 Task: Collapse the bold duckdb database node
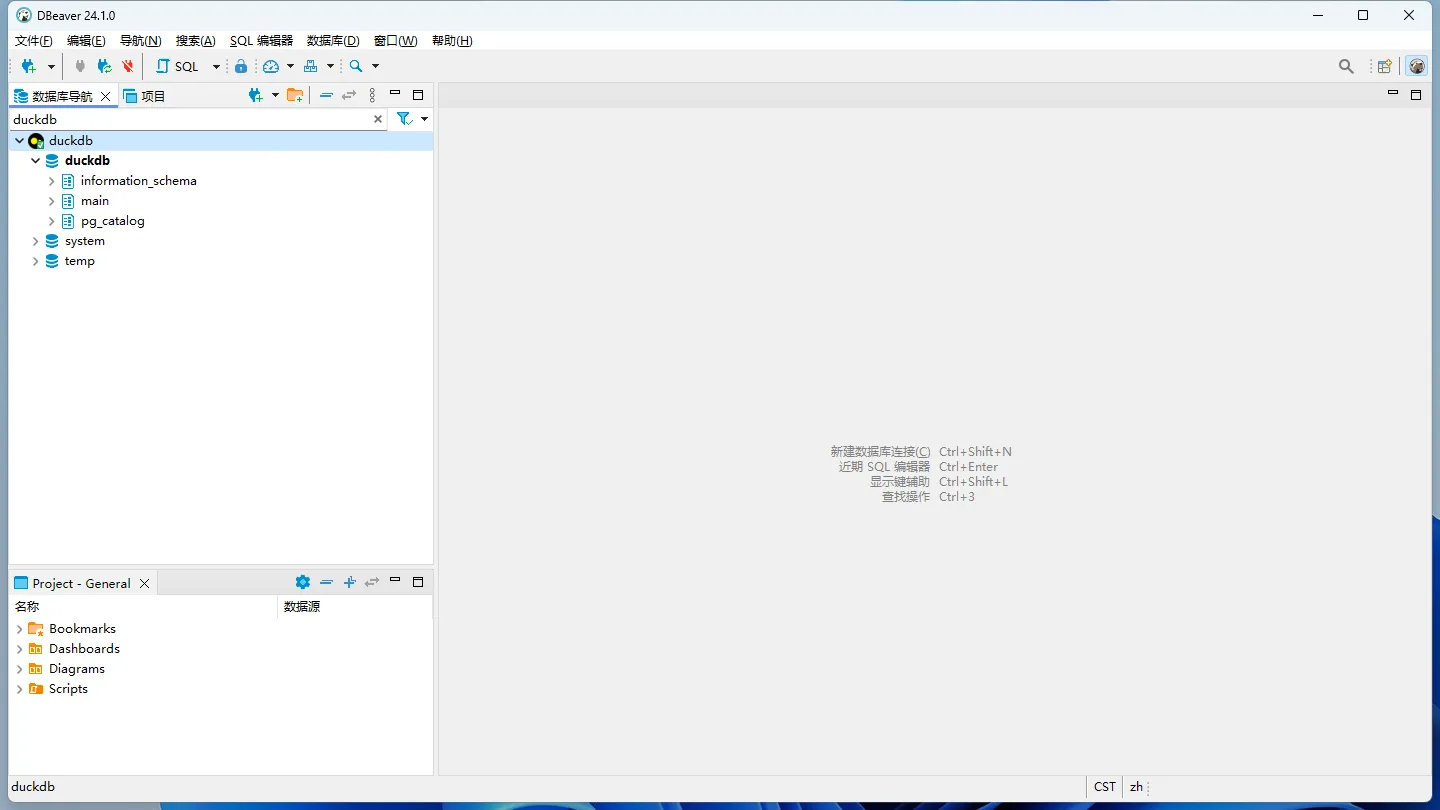tap(36, 161)
